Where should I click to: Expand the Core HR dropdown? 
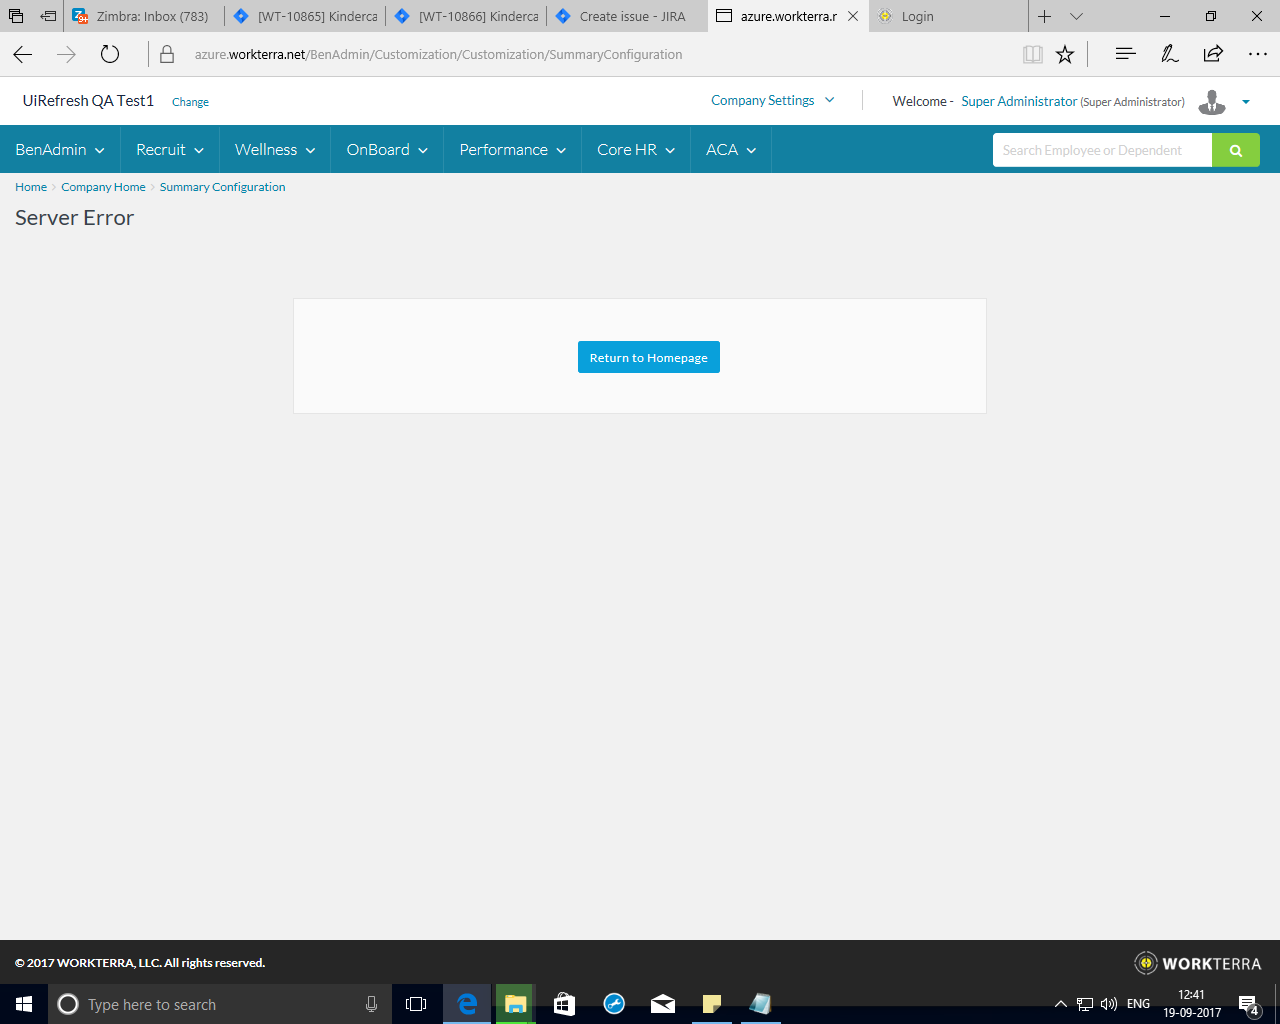(x=634, y=149)
